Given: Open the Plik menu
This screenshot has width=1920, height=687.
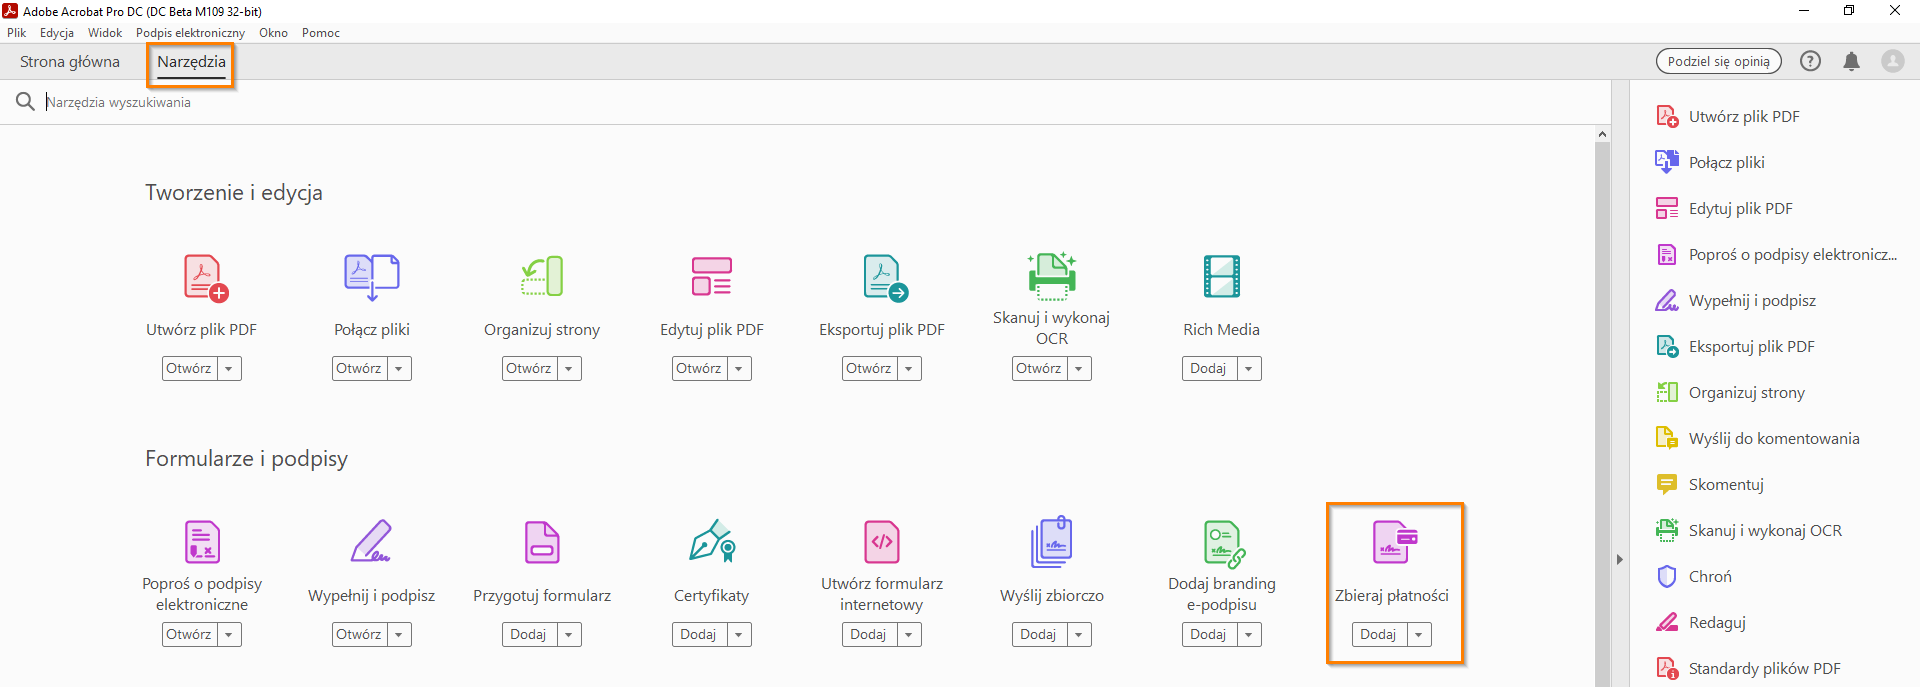Looking at the screenshot, I should coord(17,33).
